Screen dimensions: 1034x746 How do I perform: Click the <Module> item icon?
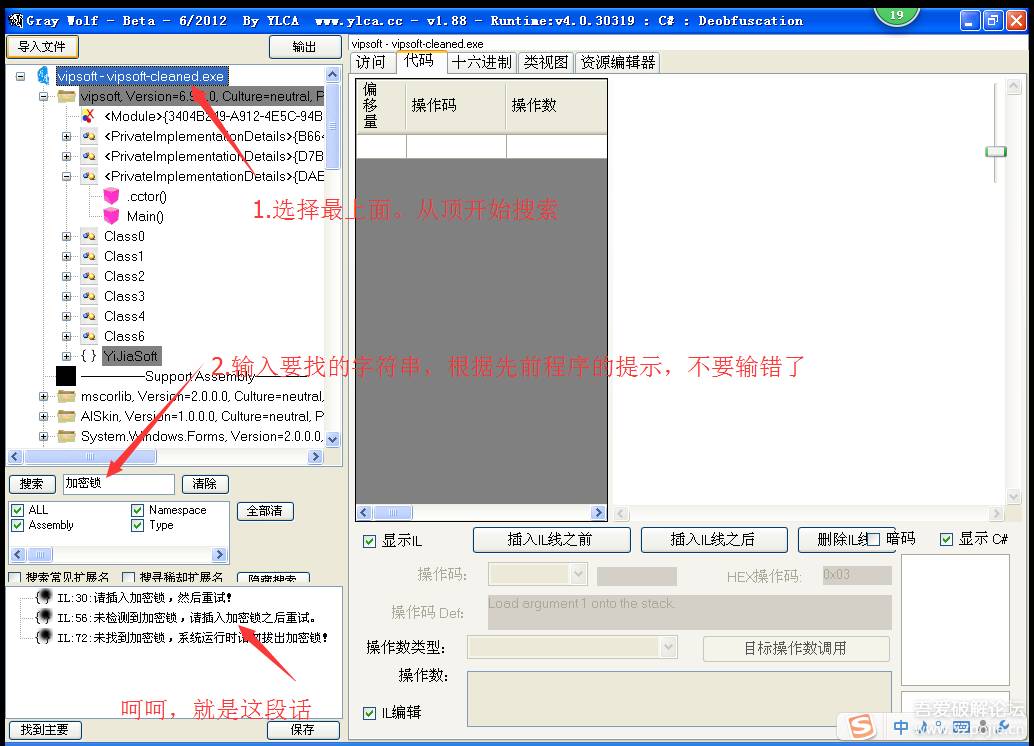point(88,116)
